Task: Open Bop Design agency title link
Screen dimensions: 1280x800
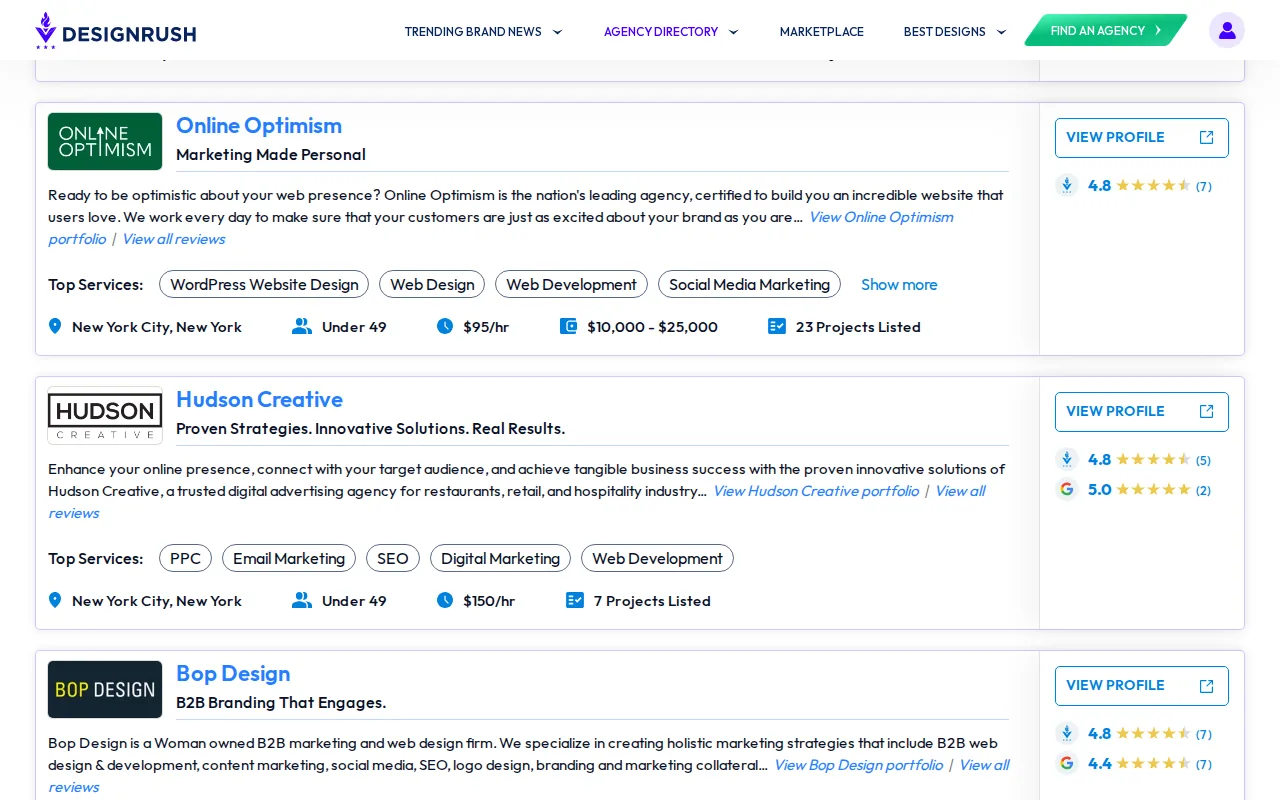Action: click(x=233, y=673)
